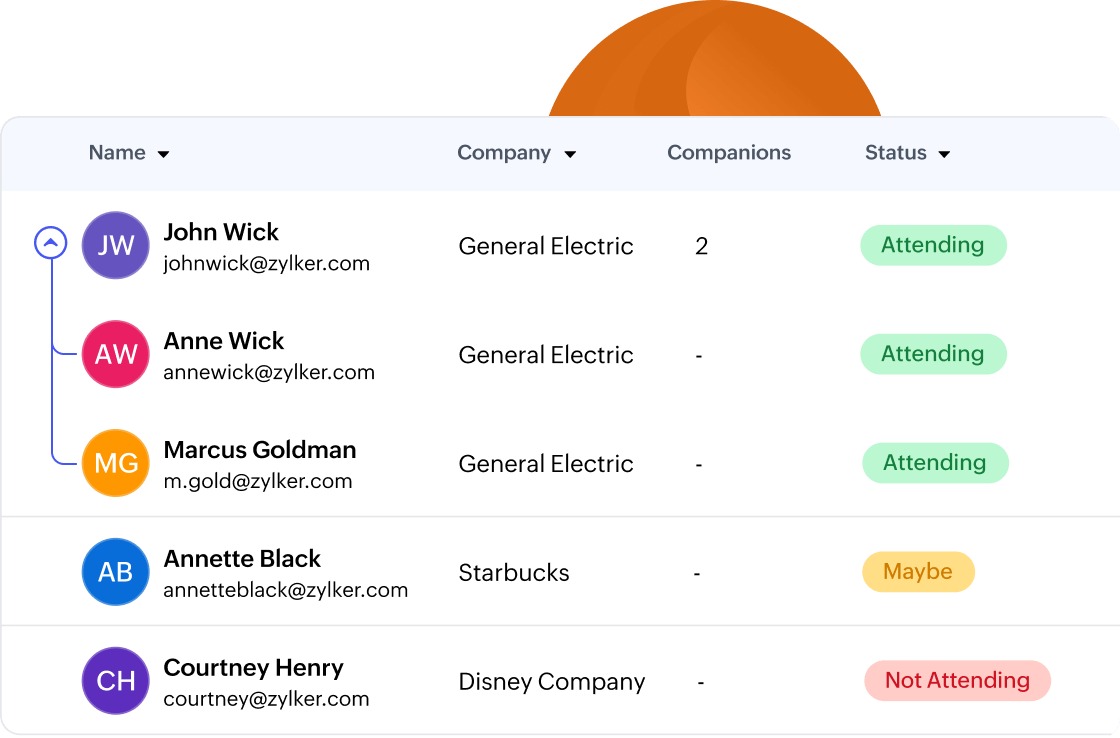This screenshot has width=1120, height=738.
Task: Click Marcus Goldman's Attending status badge
Action: (934, 463)
